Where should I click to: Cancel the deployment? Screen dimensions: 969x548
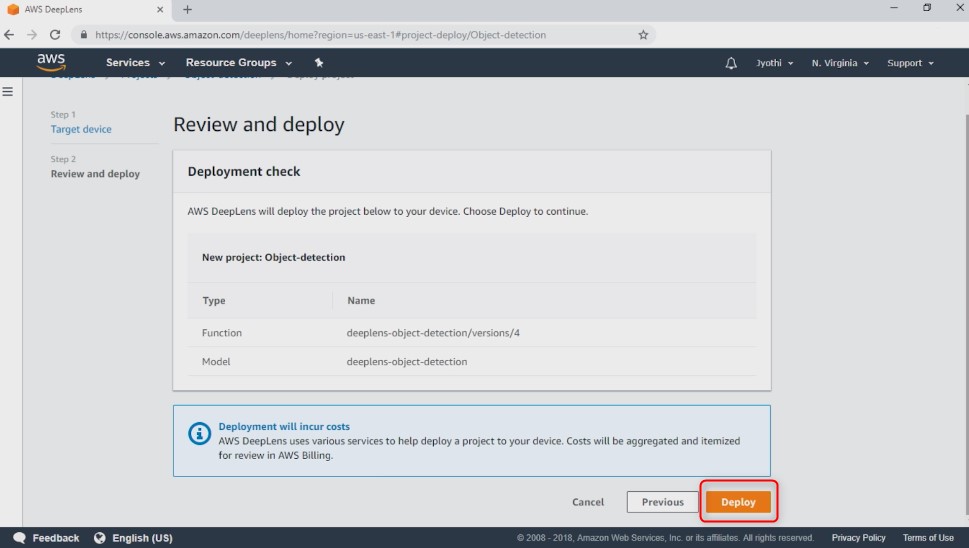(588, 502)
